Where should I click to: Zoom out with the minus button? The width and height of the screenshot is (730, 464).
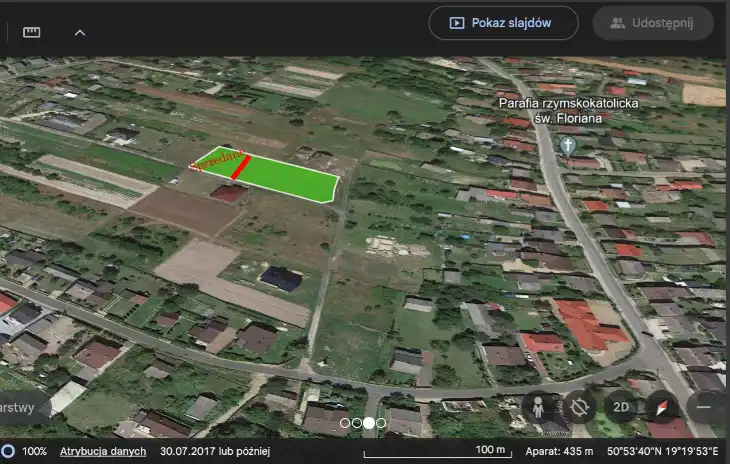pos(706,407)
